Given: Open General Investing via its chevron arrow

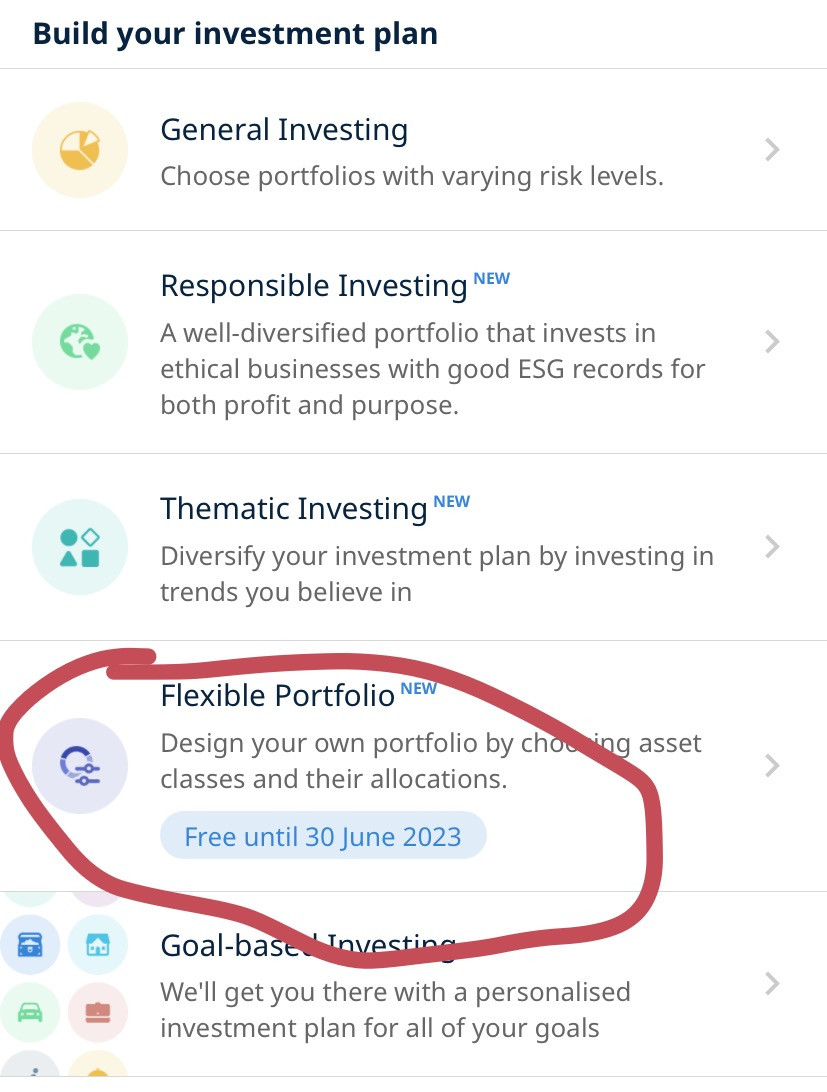Looking at the screenshot, I should (x=772, y=150).
